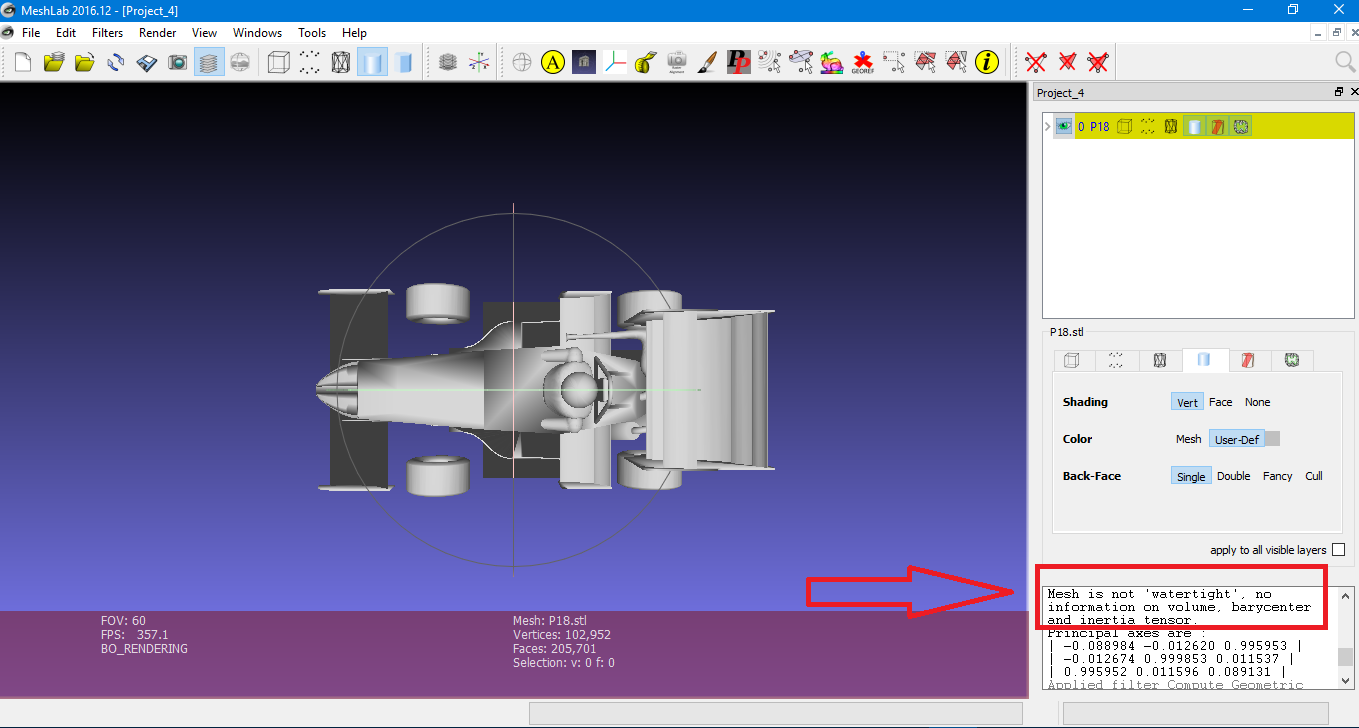Open the Z-Painting brush tool
Viewport: 1359px width, 728px height.
(x=707, y=62)
